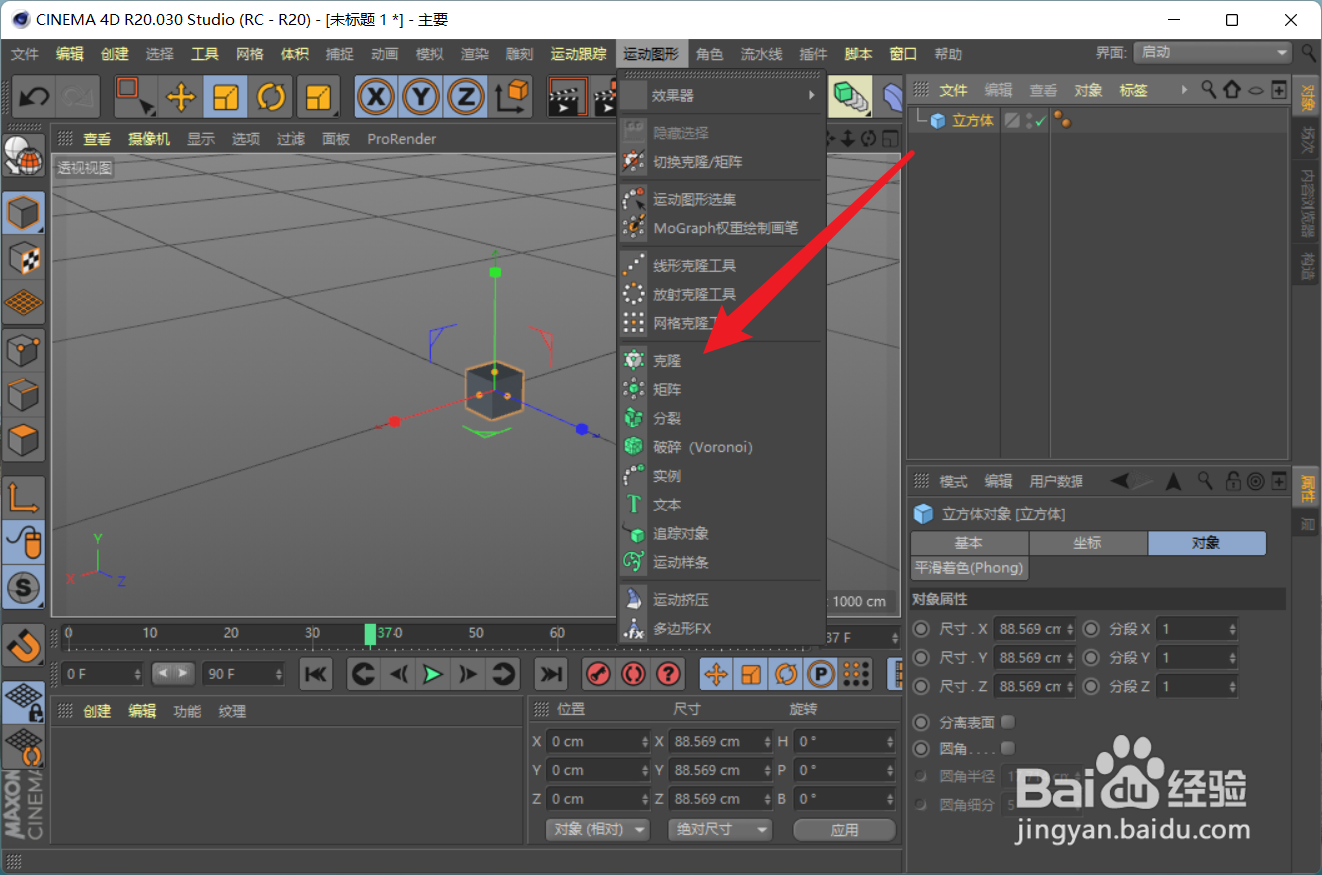
Task: Open the 文件 main menu
Action: pyautogui.click(x=24, y=54)
